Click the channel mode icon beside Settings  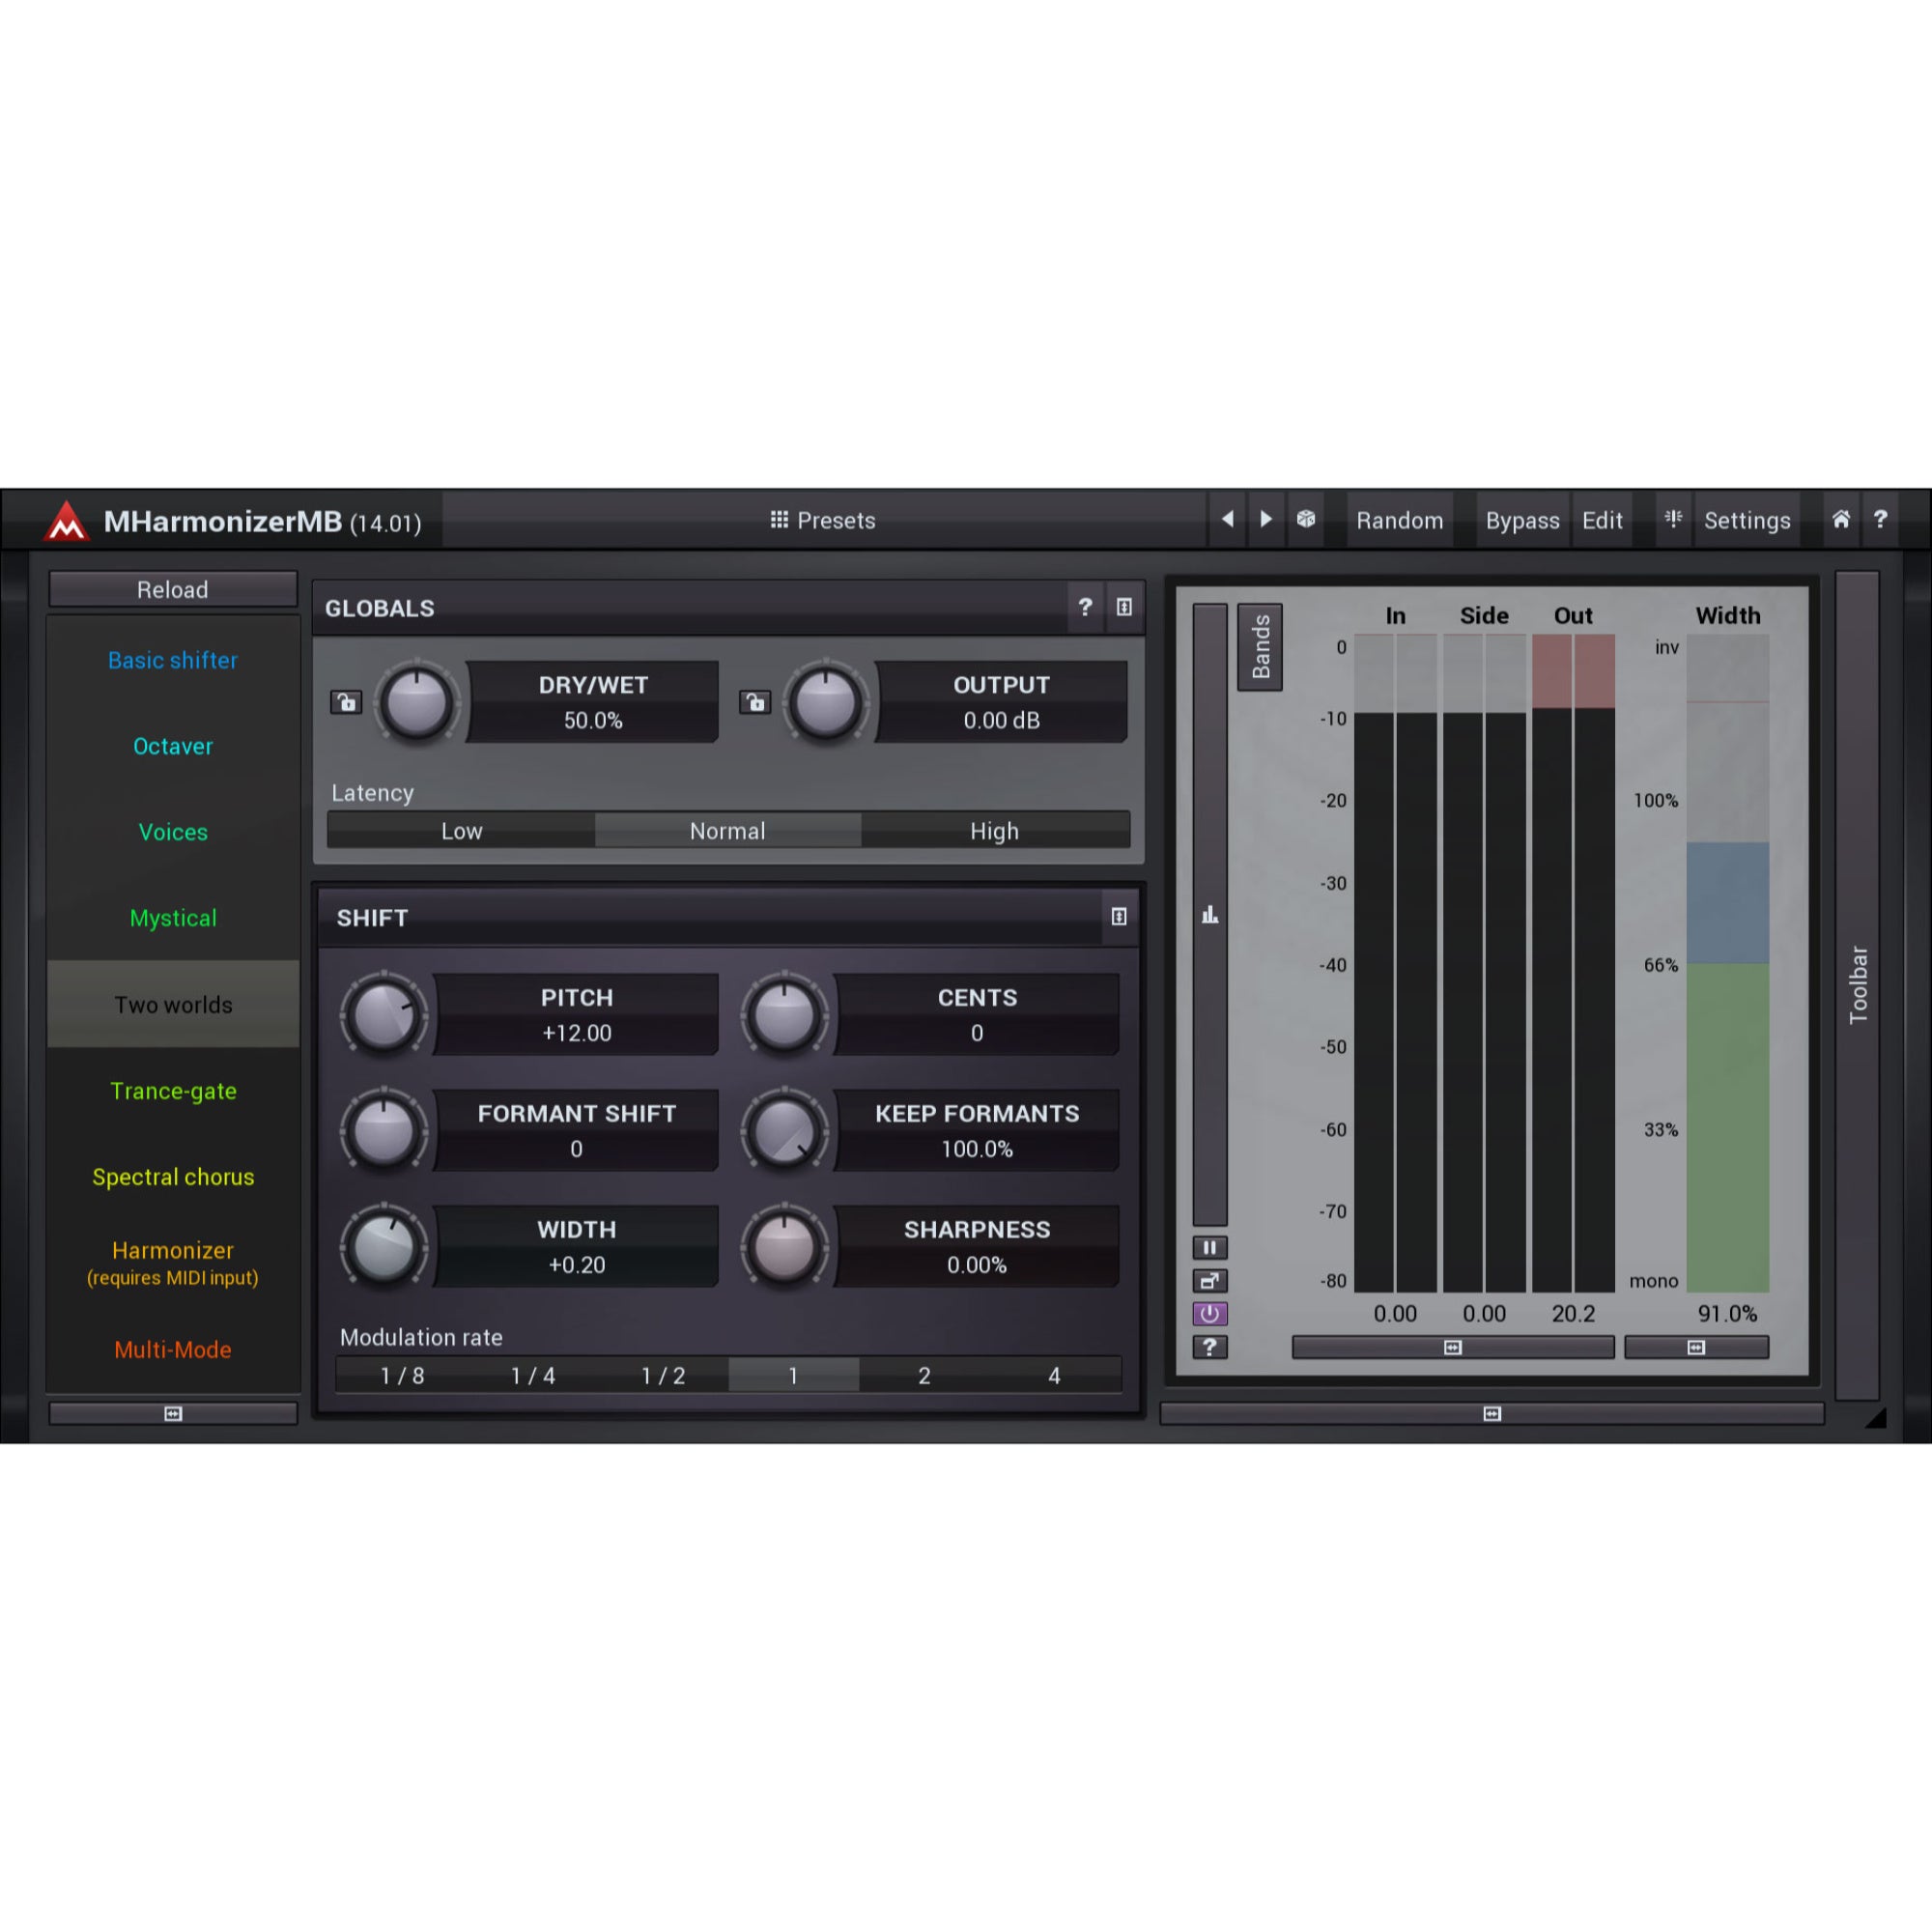(x=1673, y=519)
